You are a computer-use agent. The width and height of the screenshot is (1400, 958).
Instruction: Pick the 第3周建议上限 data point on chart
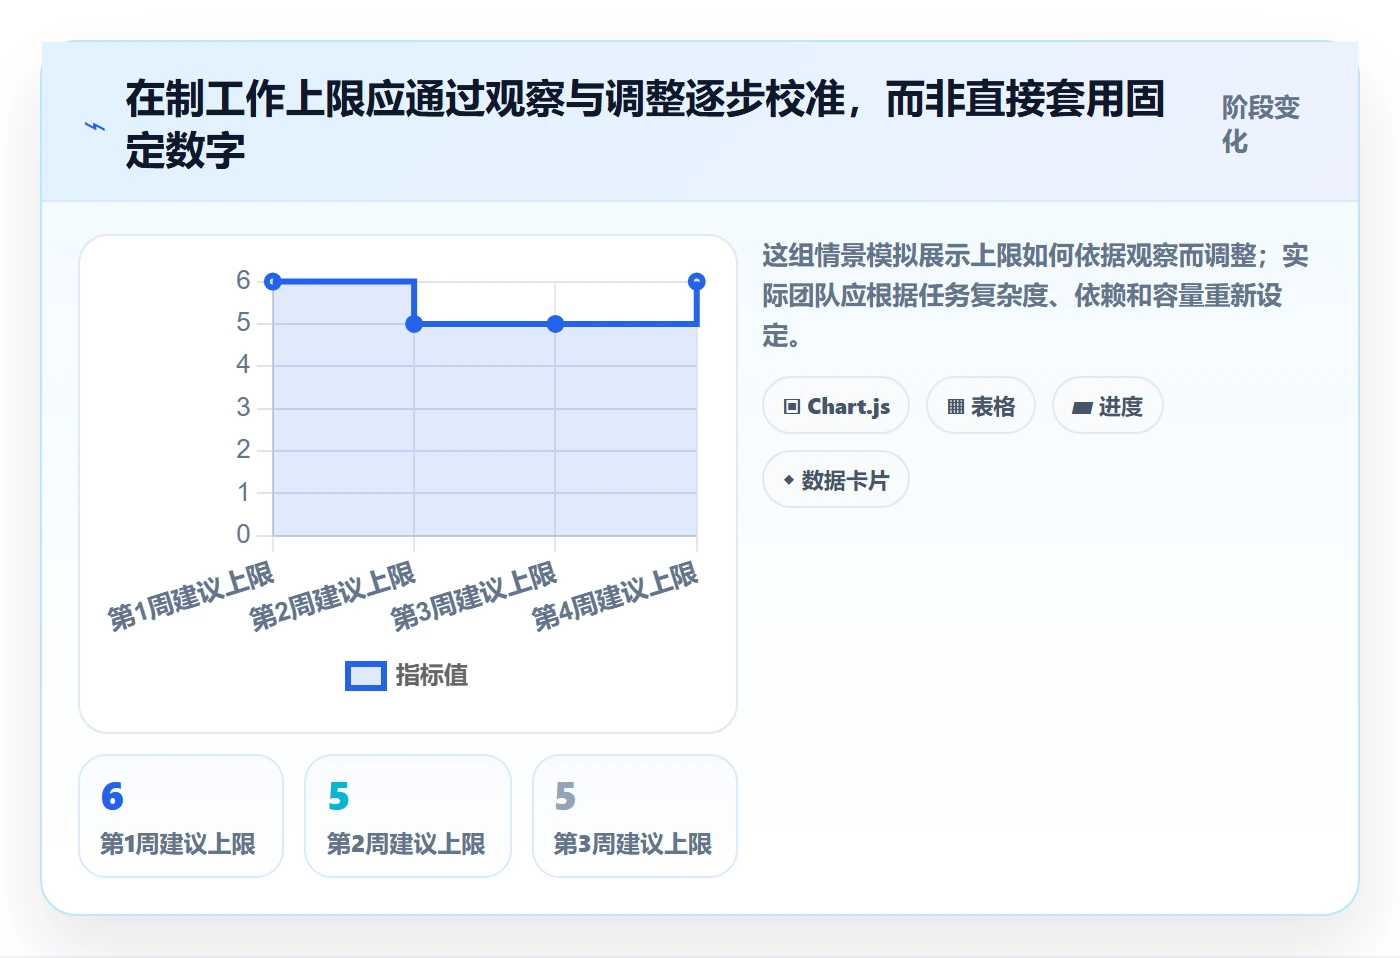555,324
